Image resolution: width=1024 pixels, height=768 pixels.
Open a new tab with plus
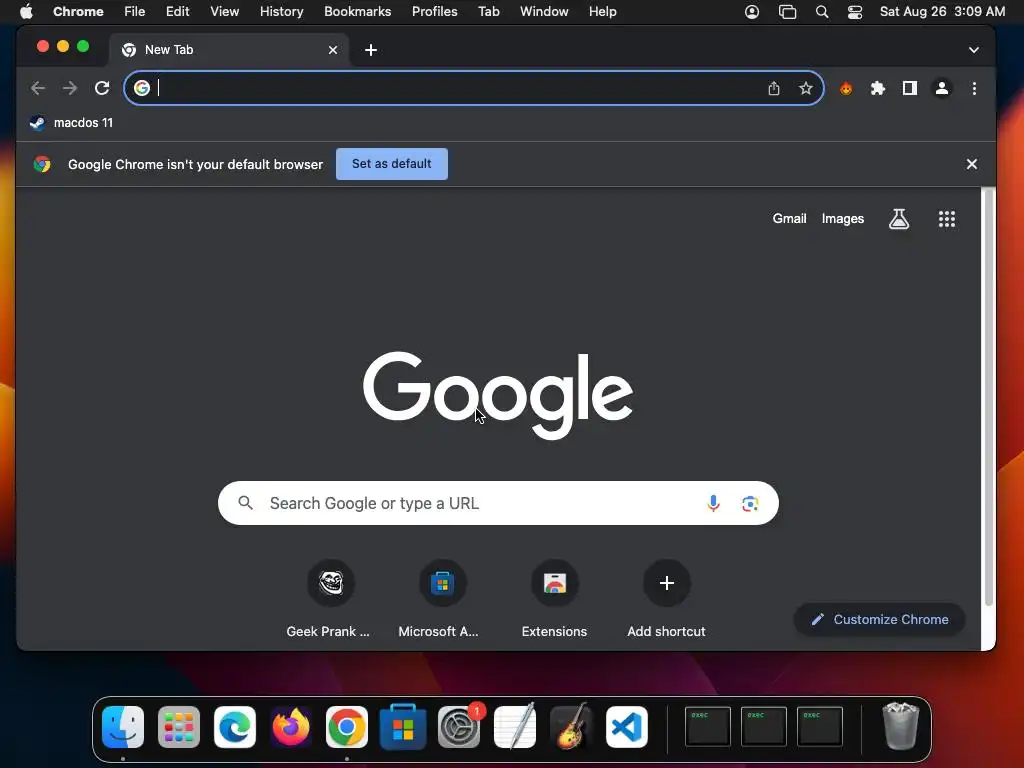371,50
